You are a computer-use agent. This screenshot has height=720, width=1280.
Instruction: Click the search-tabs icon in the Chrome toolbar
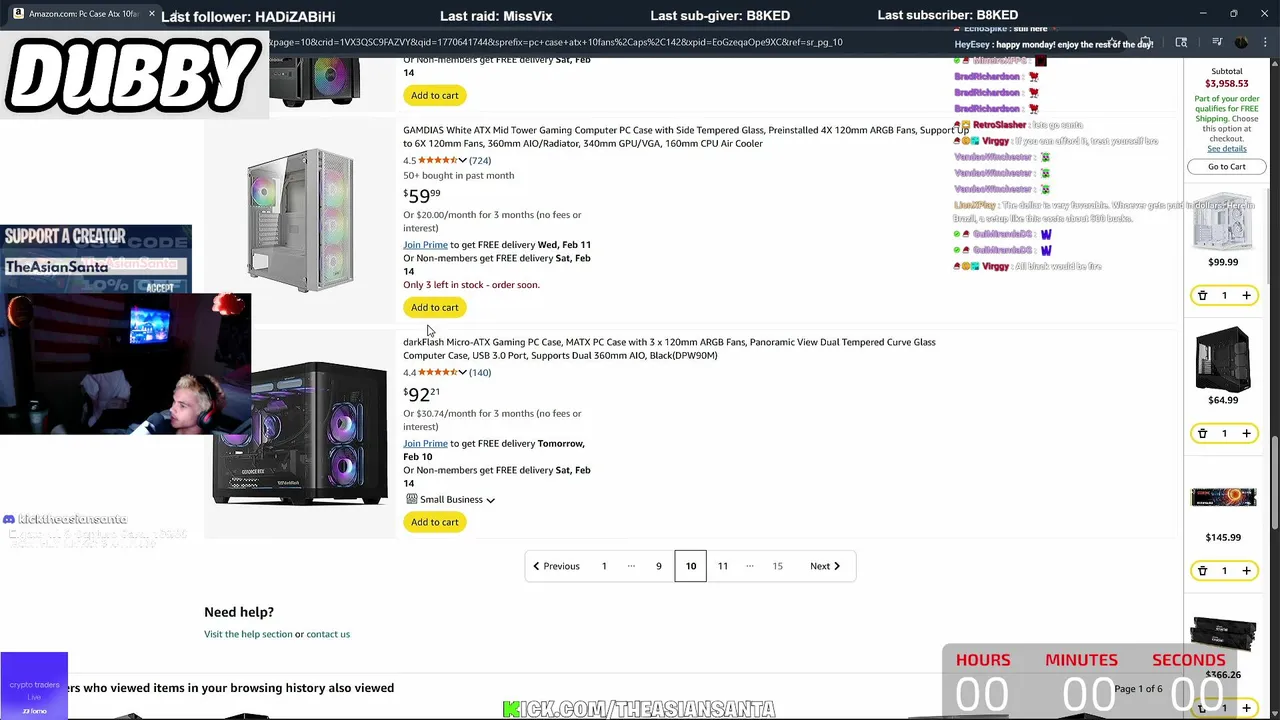coord(1181,42)
